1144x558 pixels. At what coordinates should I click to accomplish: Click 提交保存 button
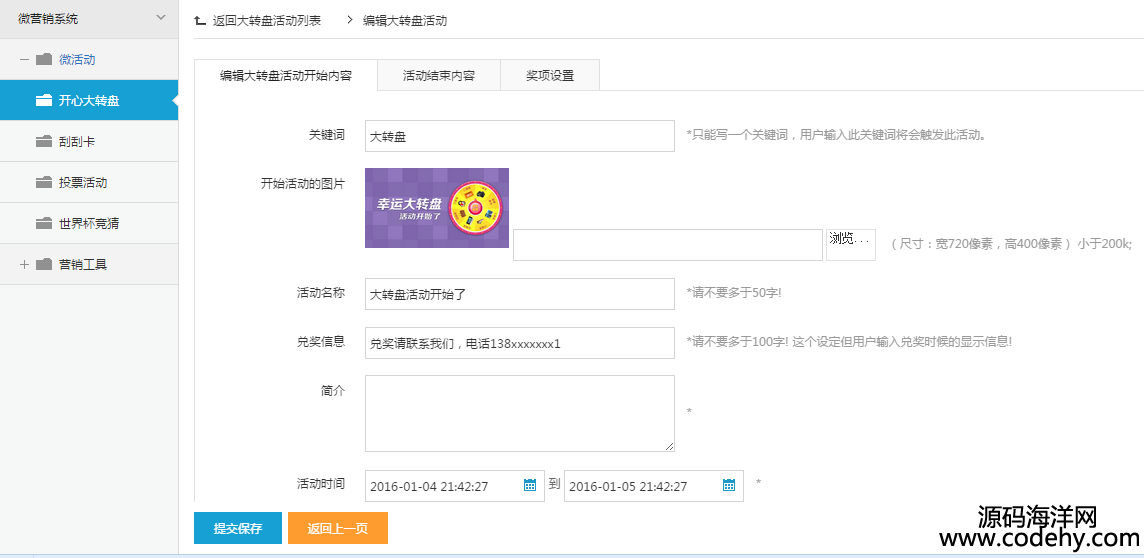point(238,528)
